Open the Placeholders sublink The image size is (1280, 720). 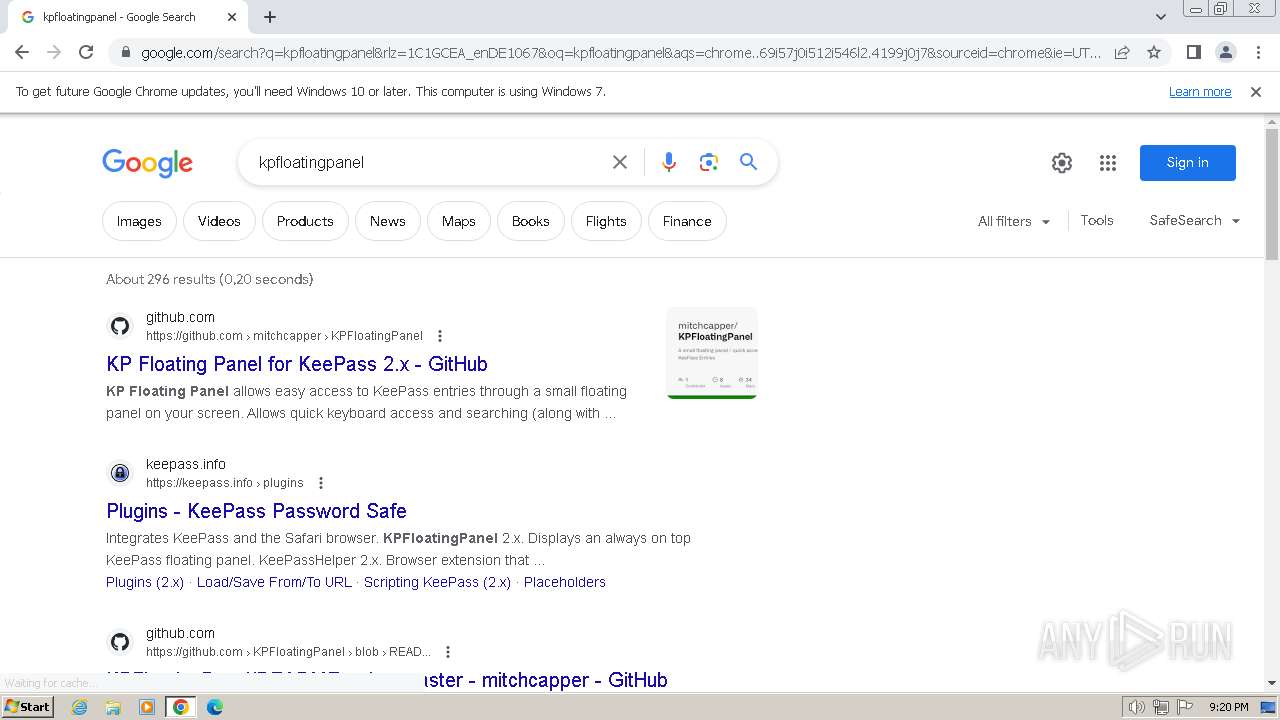click(565, 582)
